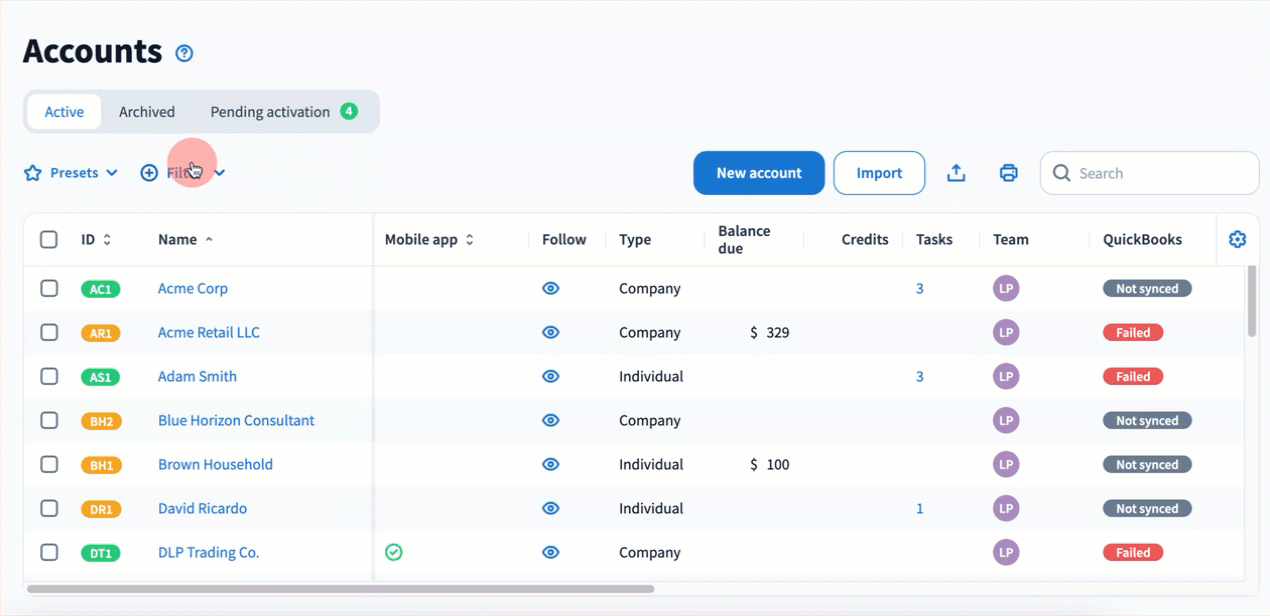Click the LP team avatar for Acme Corp
The width and height of the screenshot is (1270, 616).
(1006, 289)
